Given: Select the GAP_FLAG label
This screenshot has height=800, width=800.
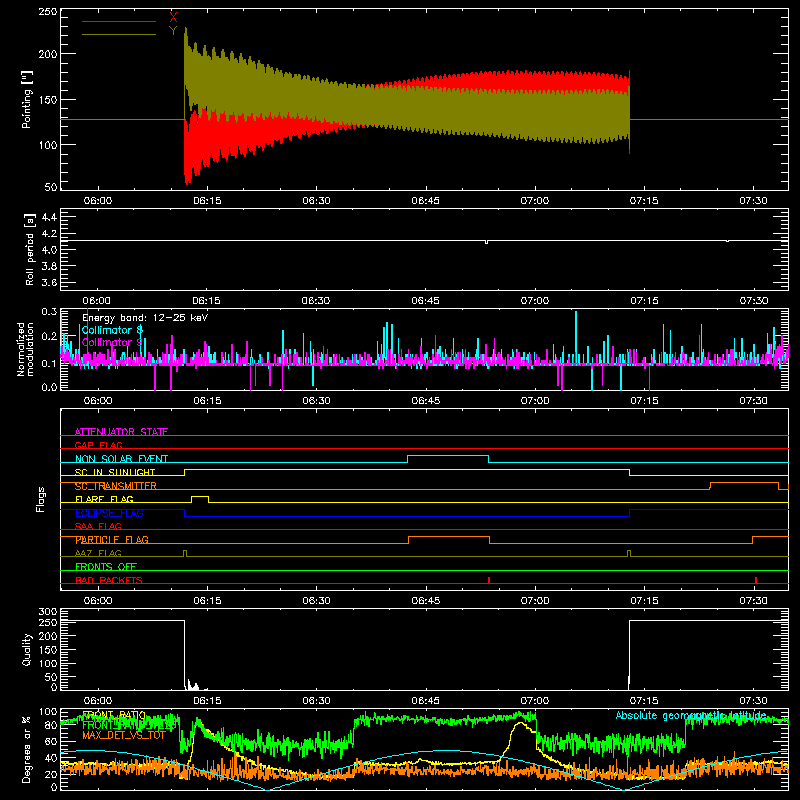Looking at the screenshot, I should coord(98,445).
